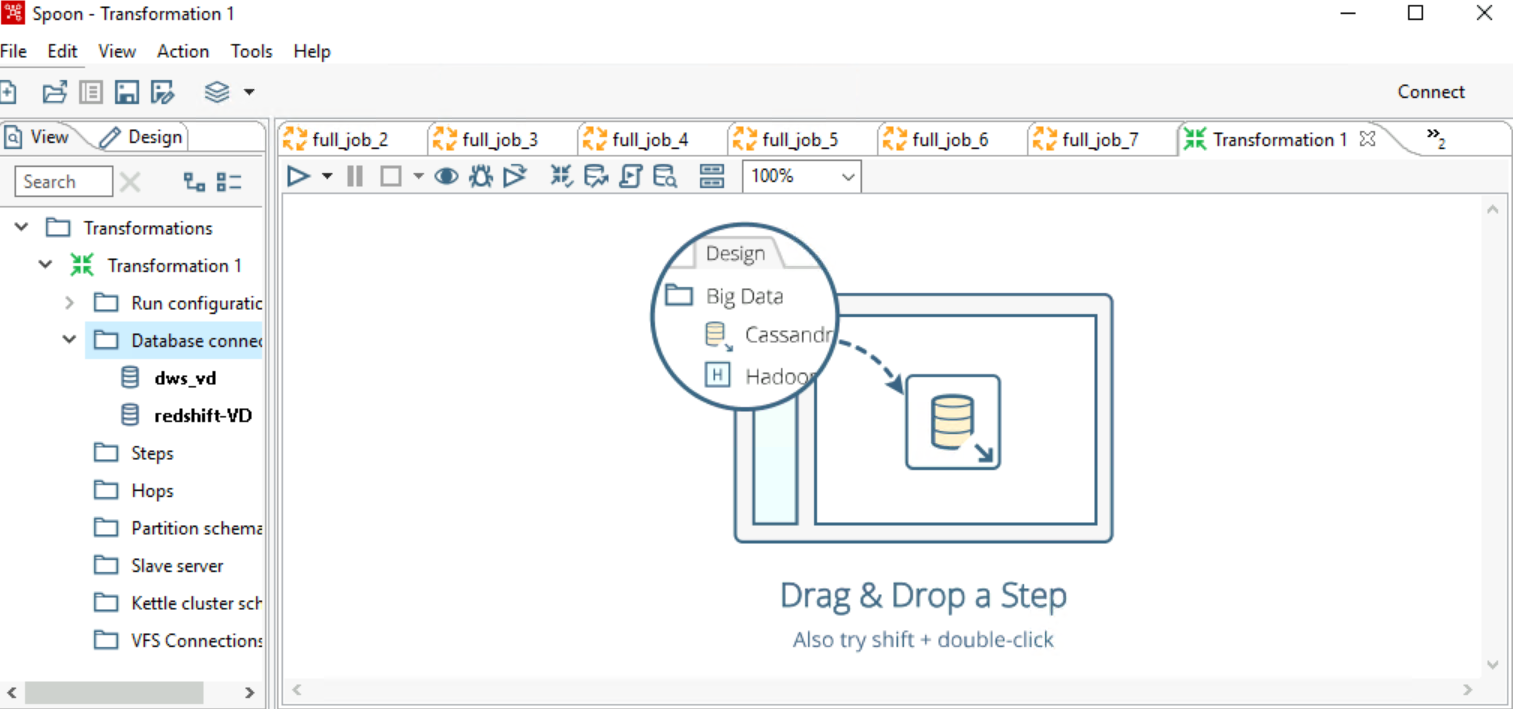Switch to the full_job_4 tab
Viewport: 1513px width, 709px height.
[650, 140]
